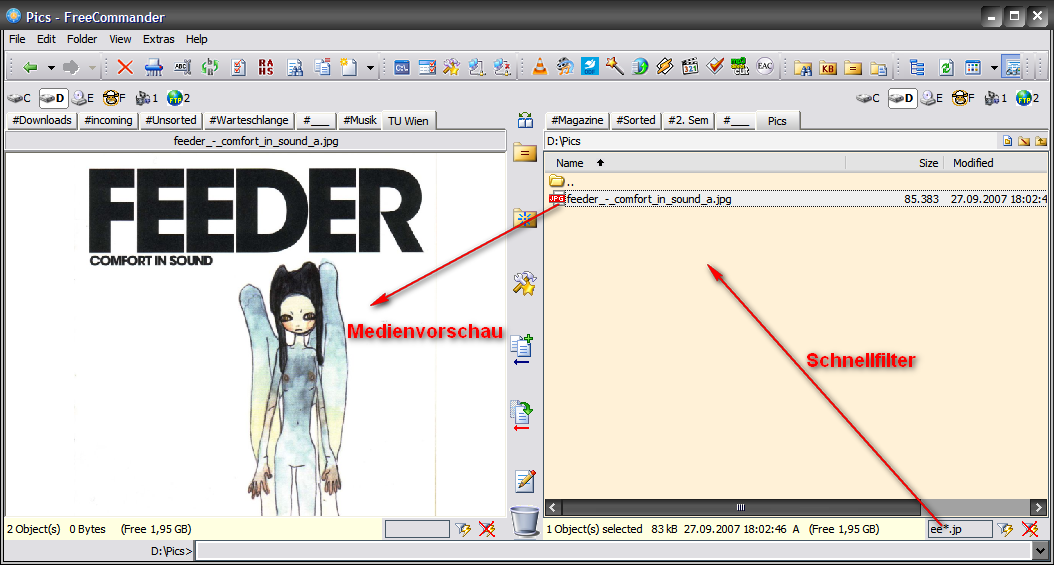Open the DOS command box icon
This screenshot has height=565, width=1054.
[x=402, y=67]
